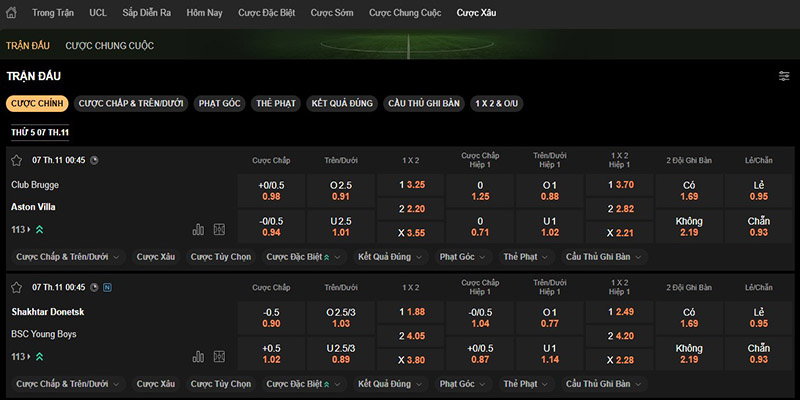The height and width of the screenshot is (400, 800).
Task: Click Cược Xâu button under Club Brugge match
Action: coord(156,257)
